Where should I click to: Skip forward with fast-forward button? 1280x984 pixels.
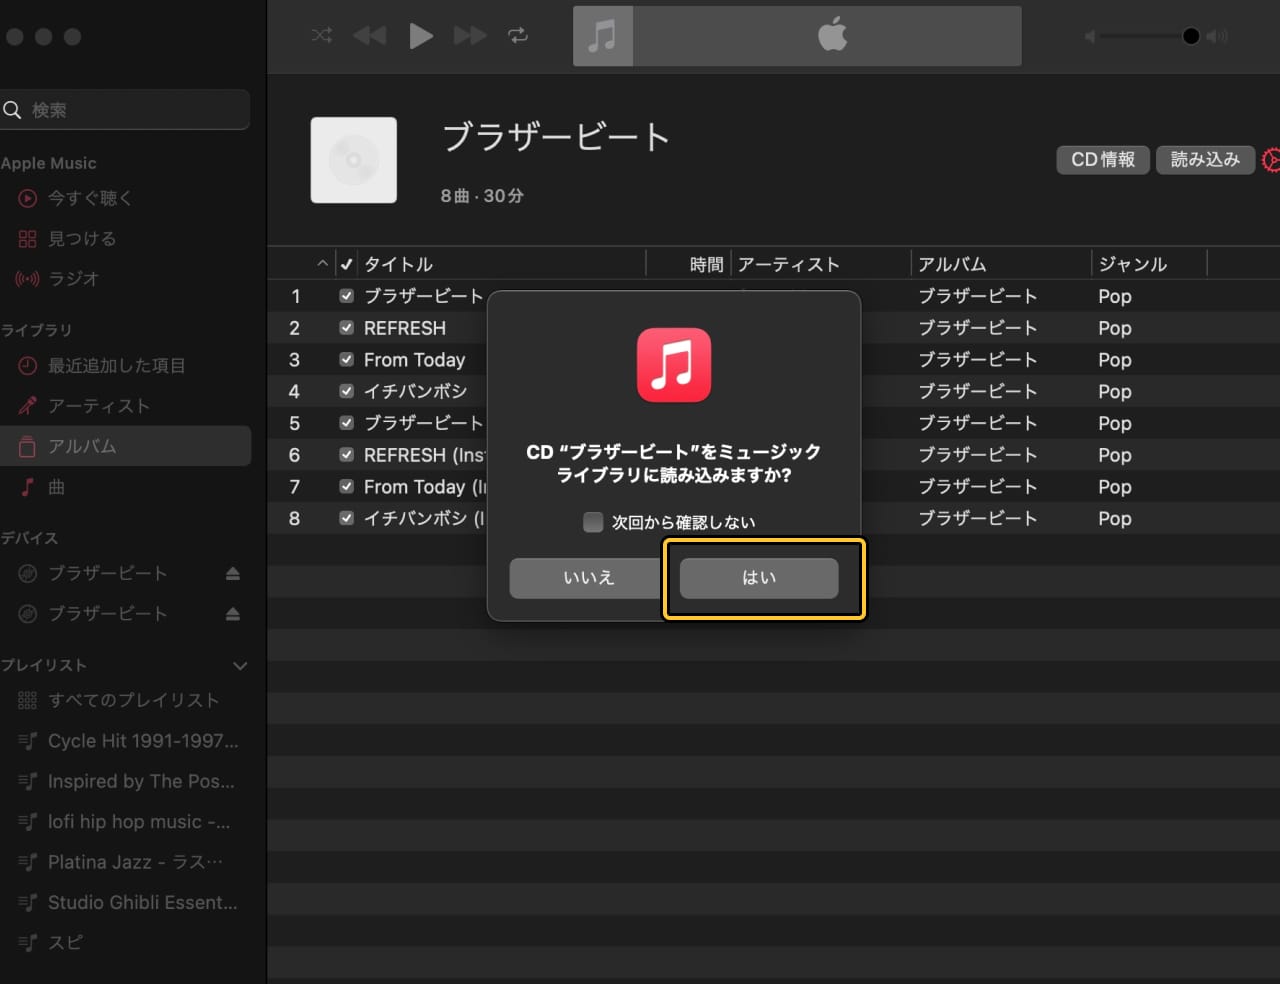(470, 36)
